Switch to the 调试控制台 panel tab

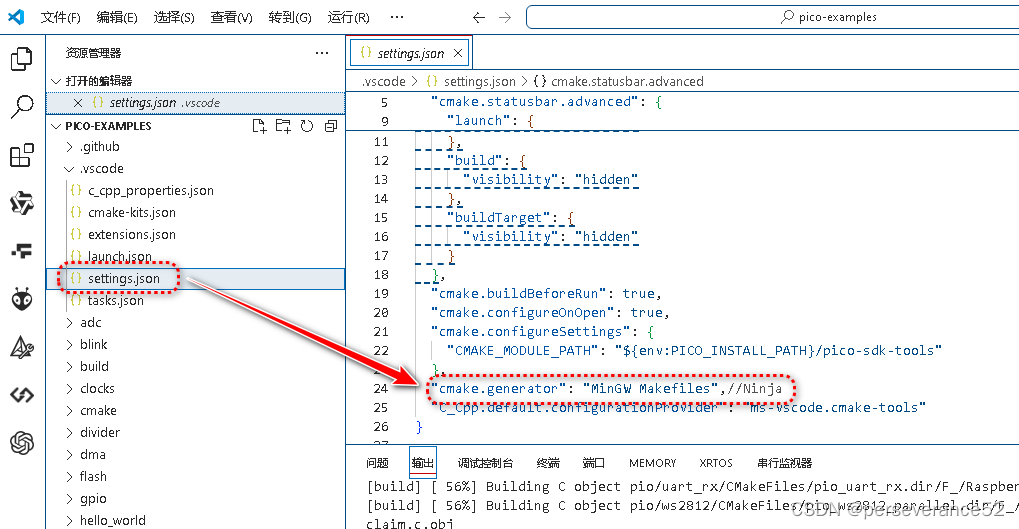tap(485, 463)
